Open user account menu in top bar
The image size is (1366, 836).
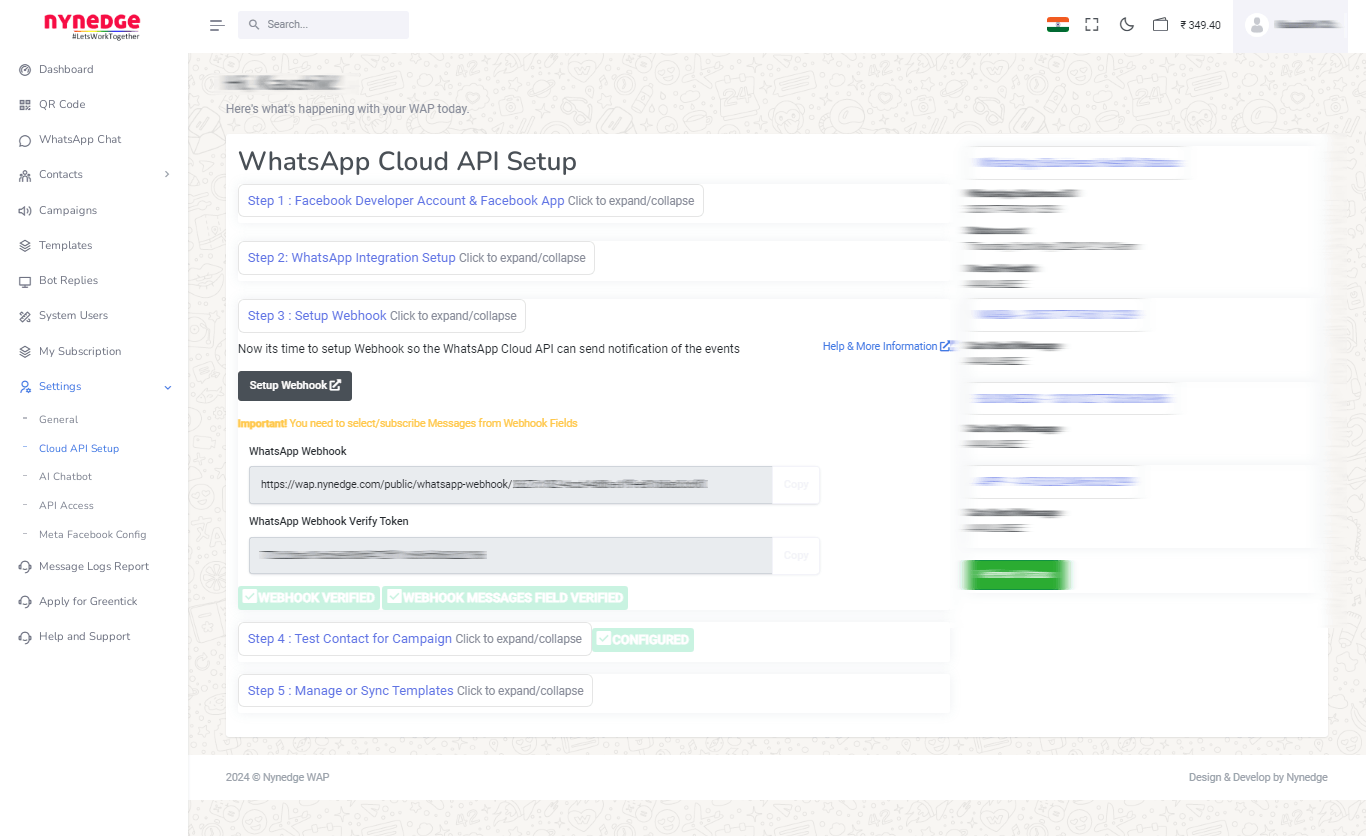pos(1290,25)
